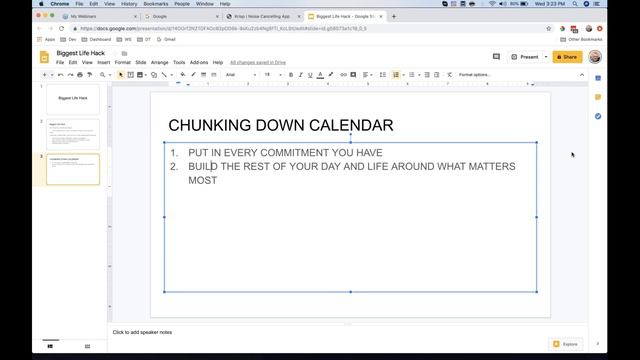The image size is (640, 360).
Task: Expand the line tool dropdown arrow
Action: (x=171, y=75)
